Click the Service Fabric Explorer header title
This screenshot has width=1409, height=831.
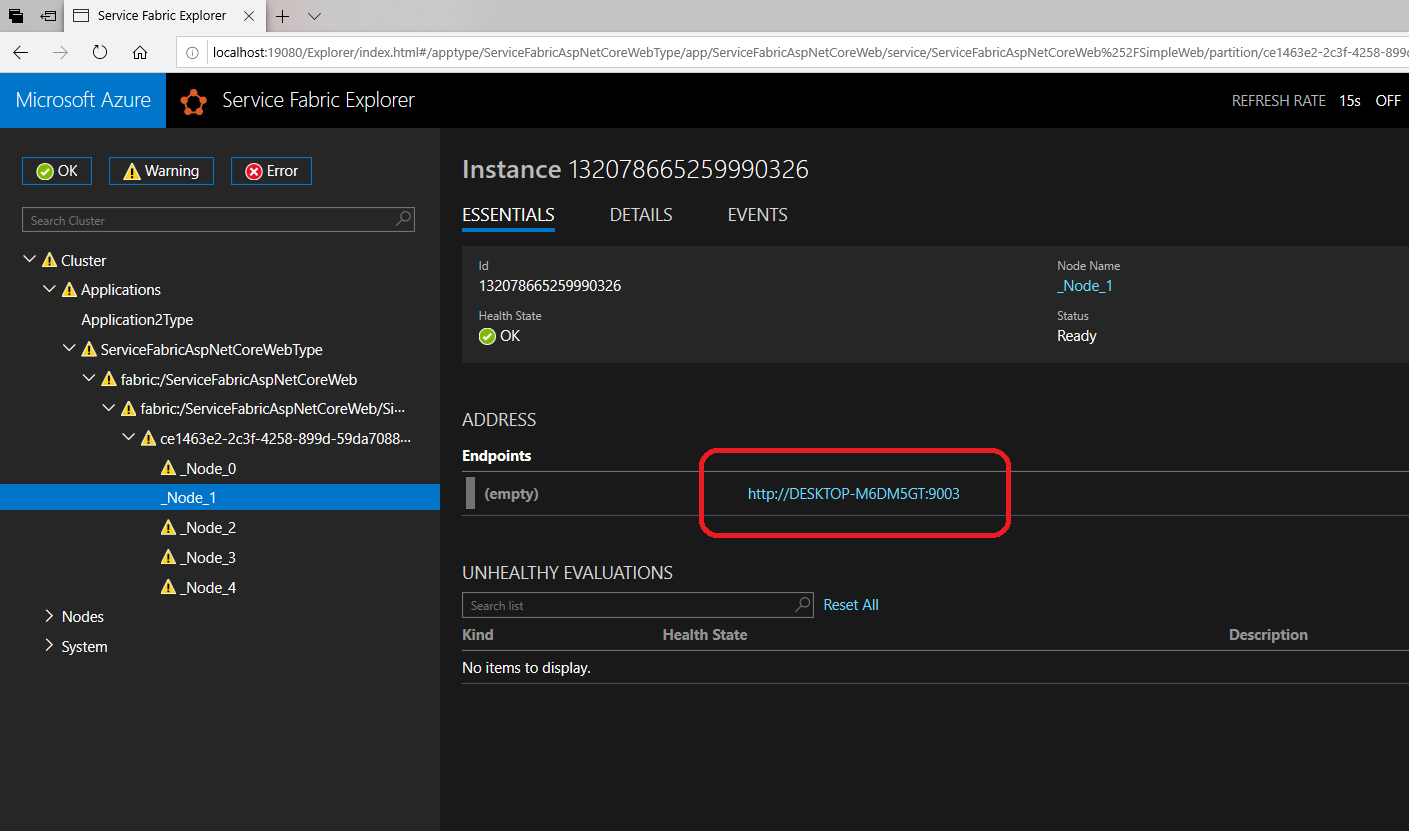click(318, 100)
